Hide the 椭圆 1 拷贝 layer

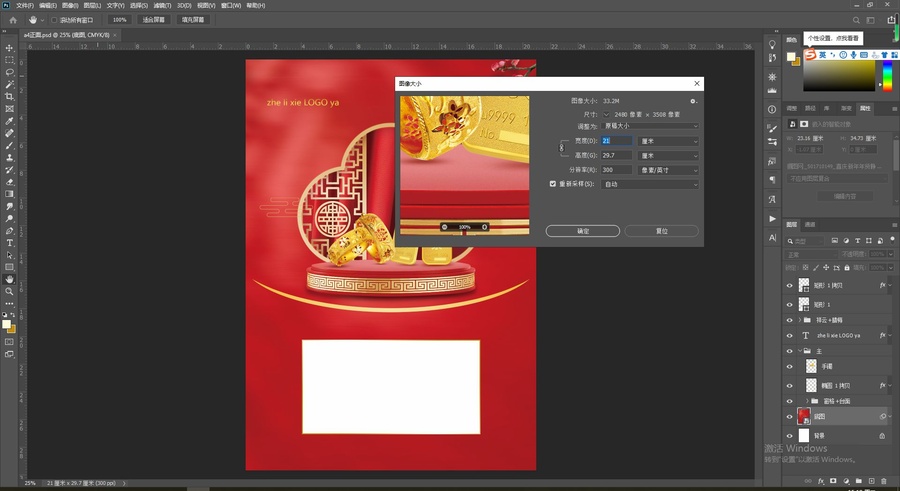click(789, 386)
